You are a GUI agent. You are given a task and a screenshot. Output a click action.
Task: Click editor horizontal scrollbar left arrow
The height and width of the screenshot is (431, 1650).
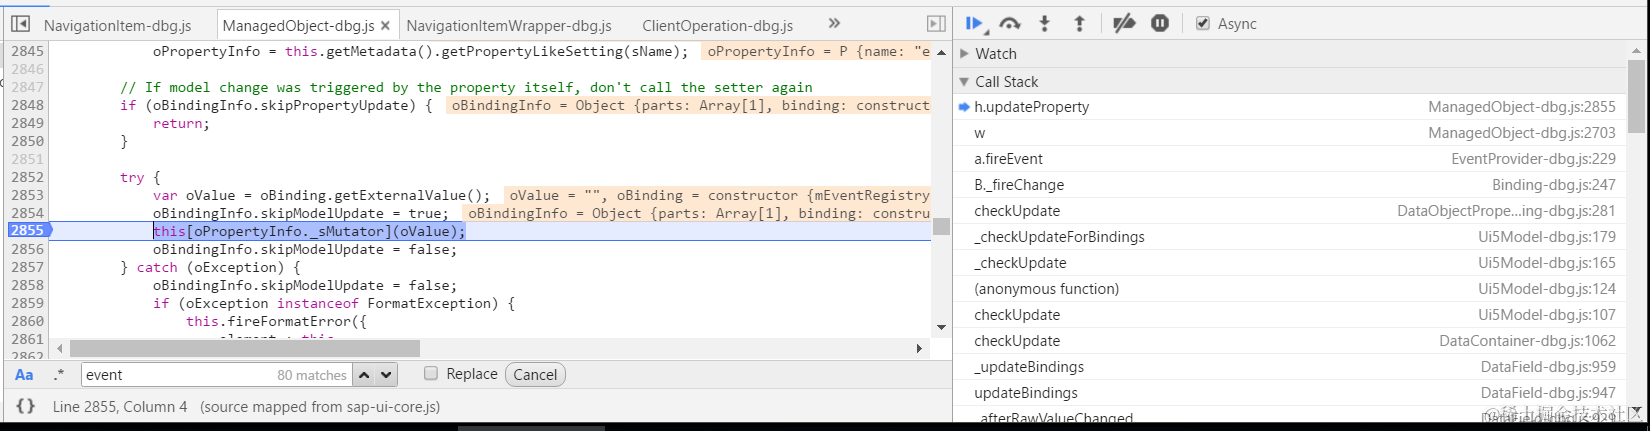[x=60, y=348]
